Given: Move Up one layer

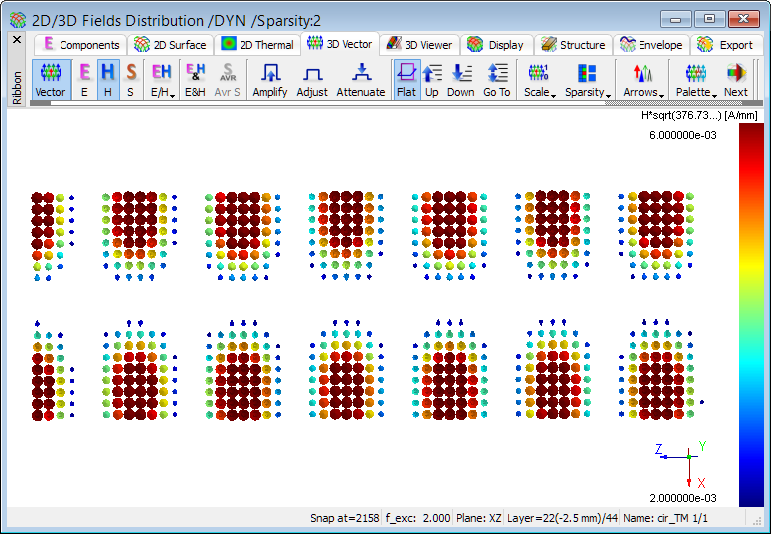Looking at the screenshot, I should click(432, 80).
